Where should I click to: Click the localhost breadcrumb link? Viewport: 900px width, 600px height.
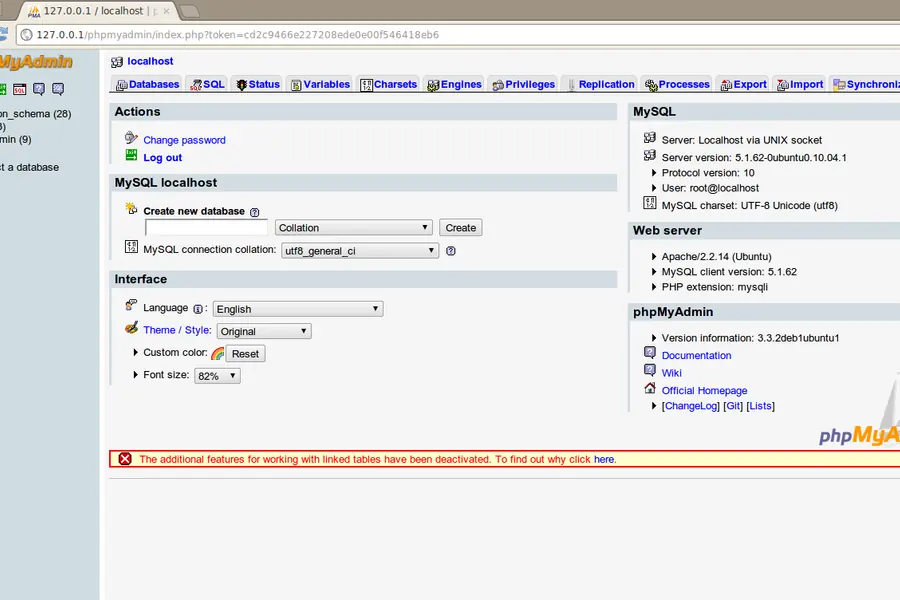coord(150,61)
